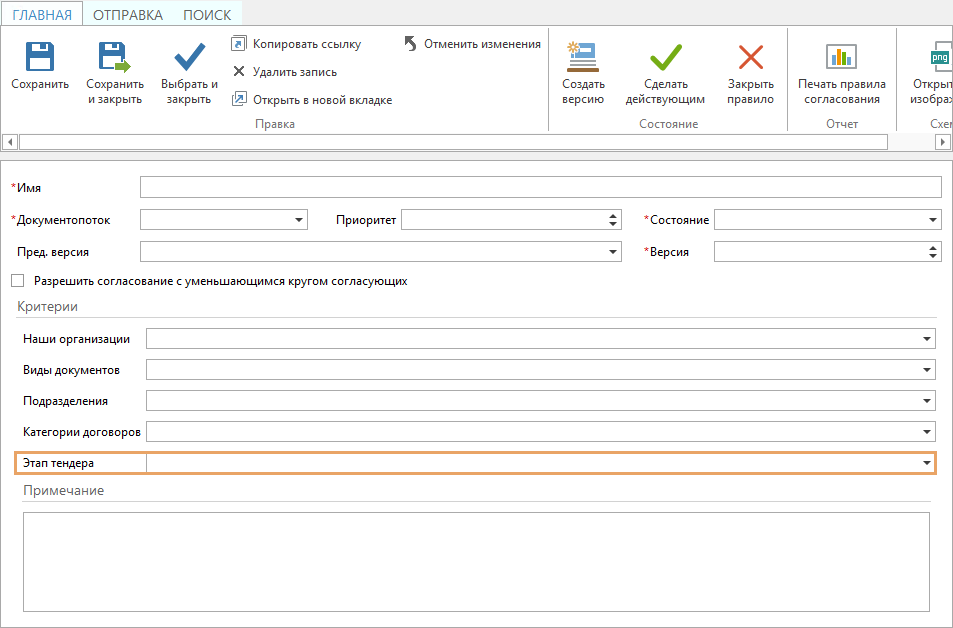953x628 pixels.
Task: Click the Create version icon
Action: (582, 57)
